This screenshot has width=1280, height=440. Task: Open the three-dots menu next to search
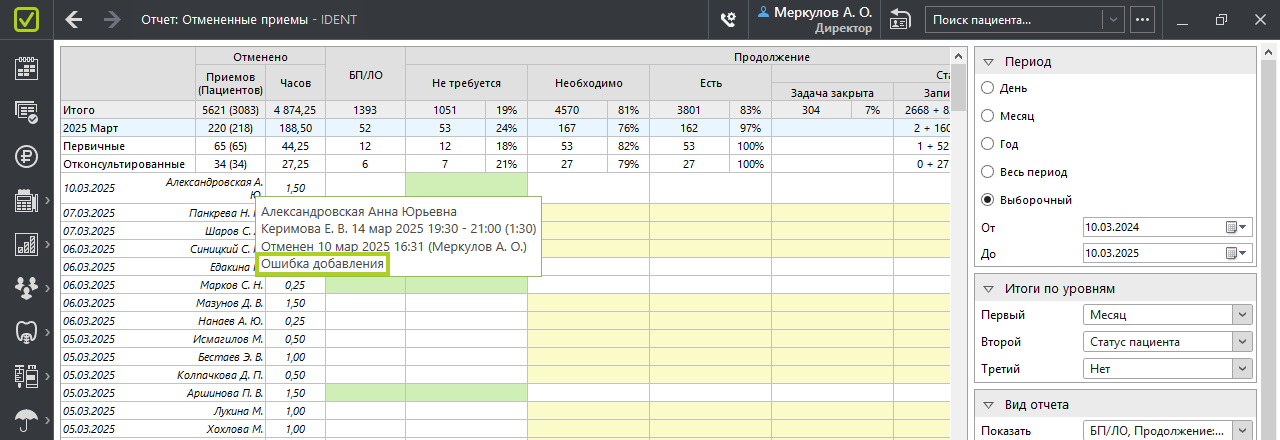[1142, 19]
